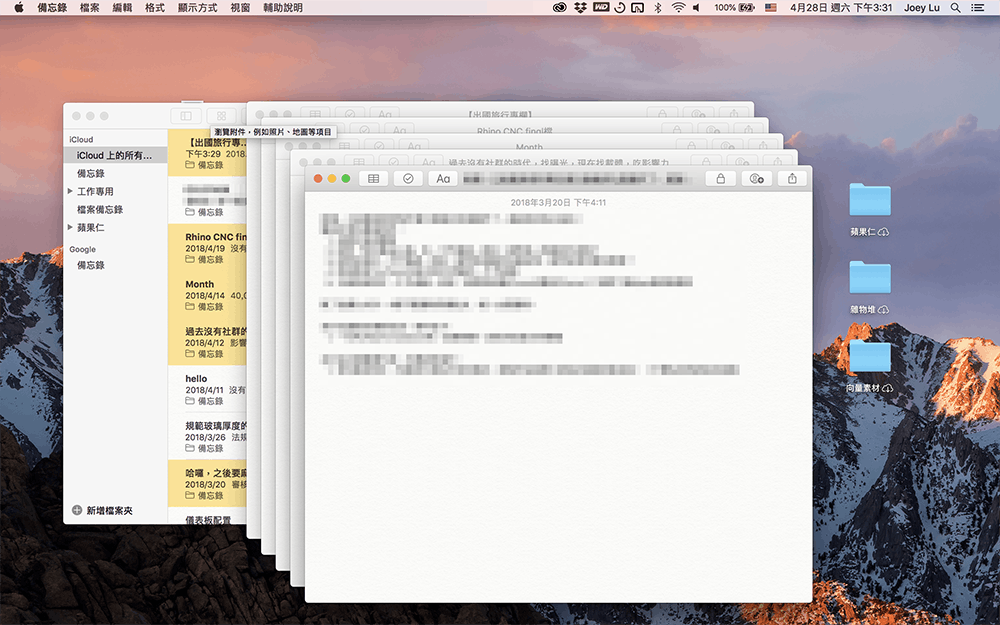Select the Google 備忘錄 folder
1000x625 pixels.
coord(91,265)
